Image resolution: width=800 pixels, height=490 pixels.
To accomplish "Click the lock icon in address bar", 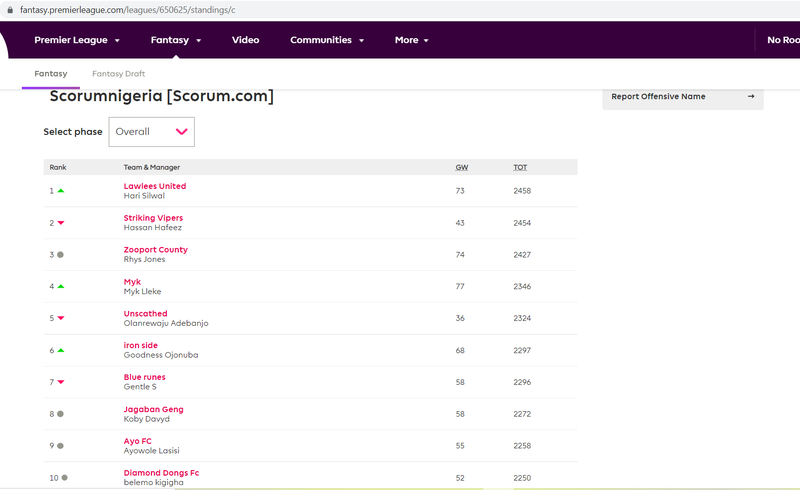I will click(10, 10).
